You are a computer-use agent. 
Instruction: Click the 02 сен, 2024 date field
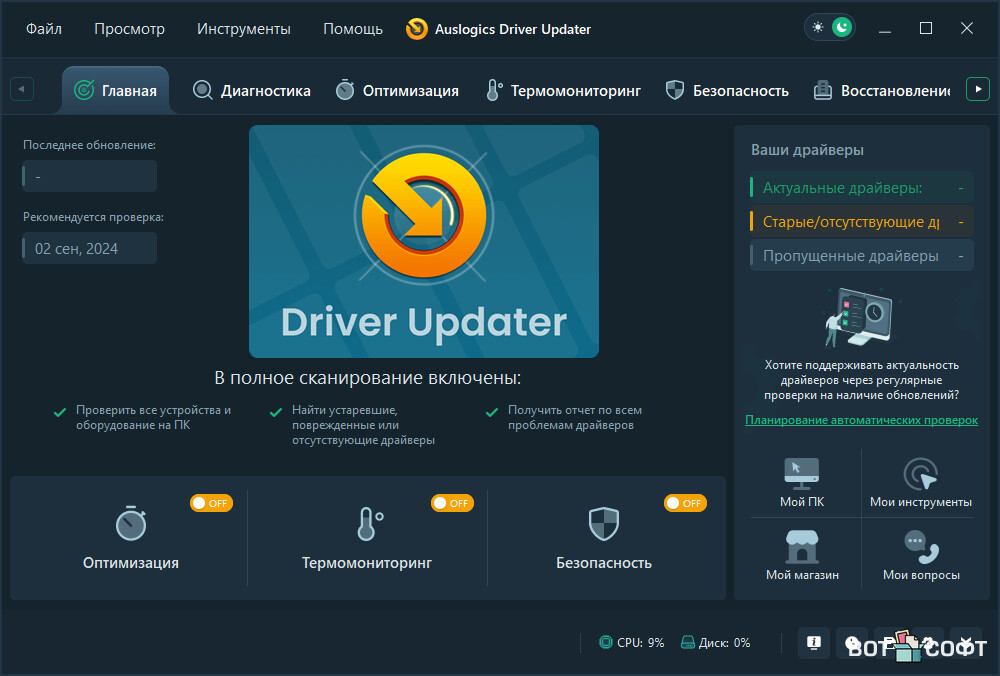(89, 248)
